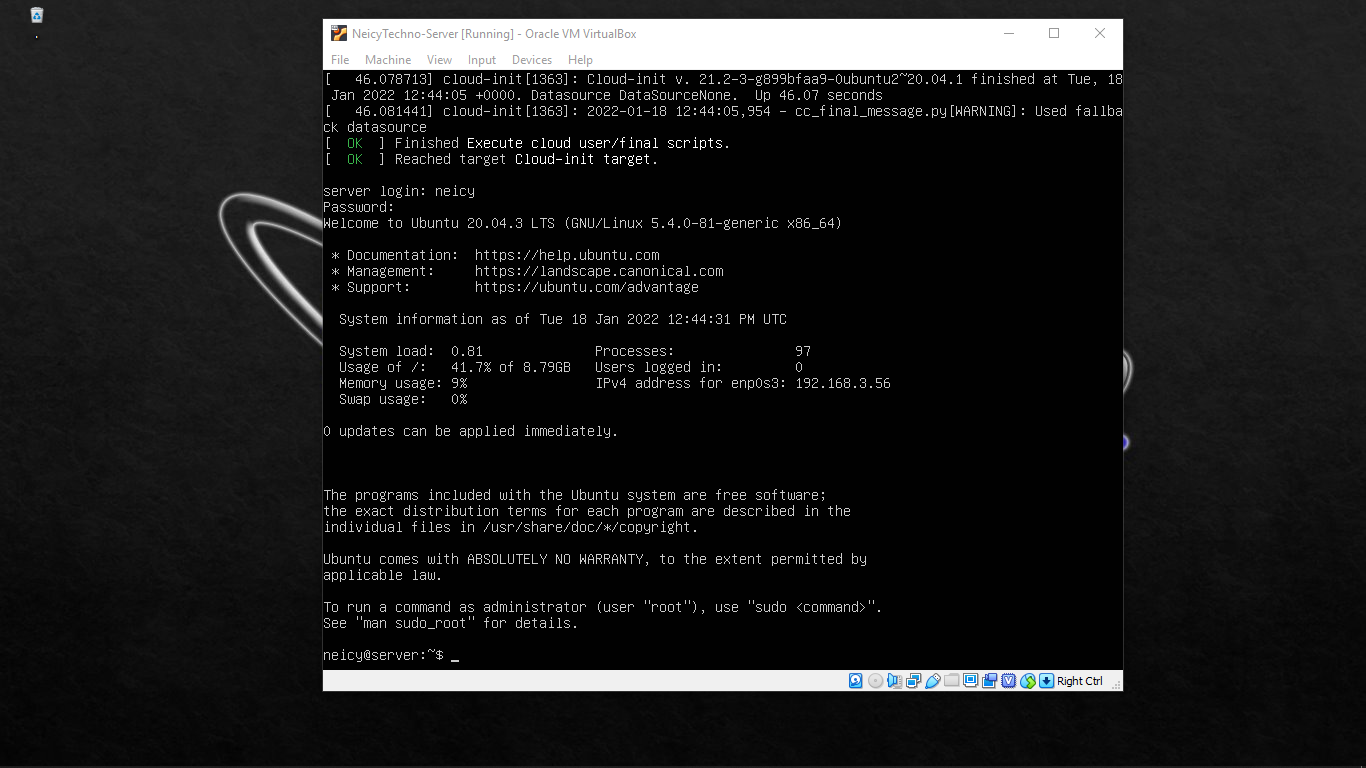Click the resize grip in status bar corner

point(1116,684)
